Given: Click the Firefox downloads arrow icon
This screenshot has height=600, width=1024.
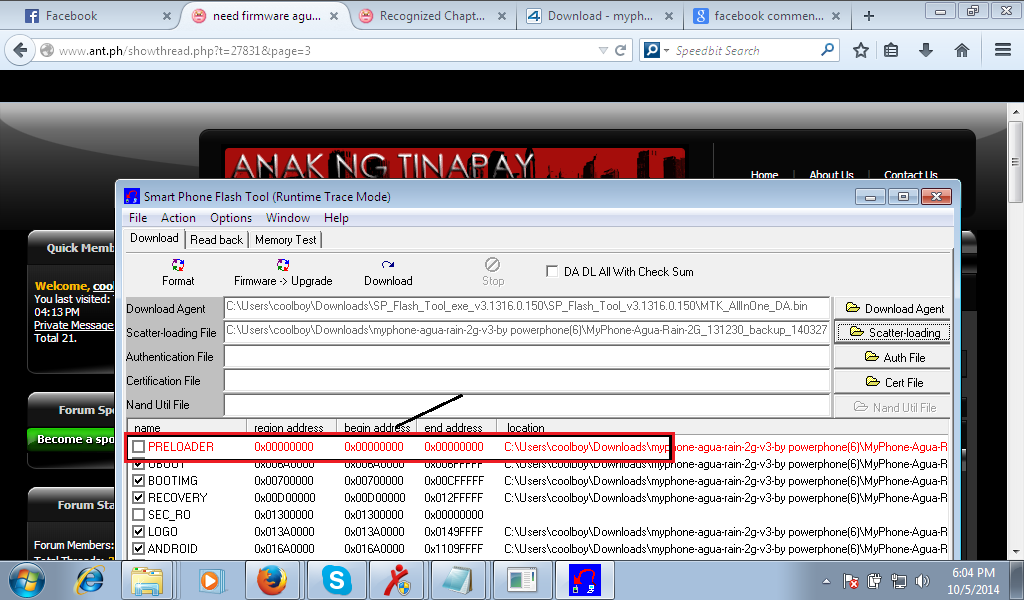Looking at the screenshot, I should pos(926,50).
